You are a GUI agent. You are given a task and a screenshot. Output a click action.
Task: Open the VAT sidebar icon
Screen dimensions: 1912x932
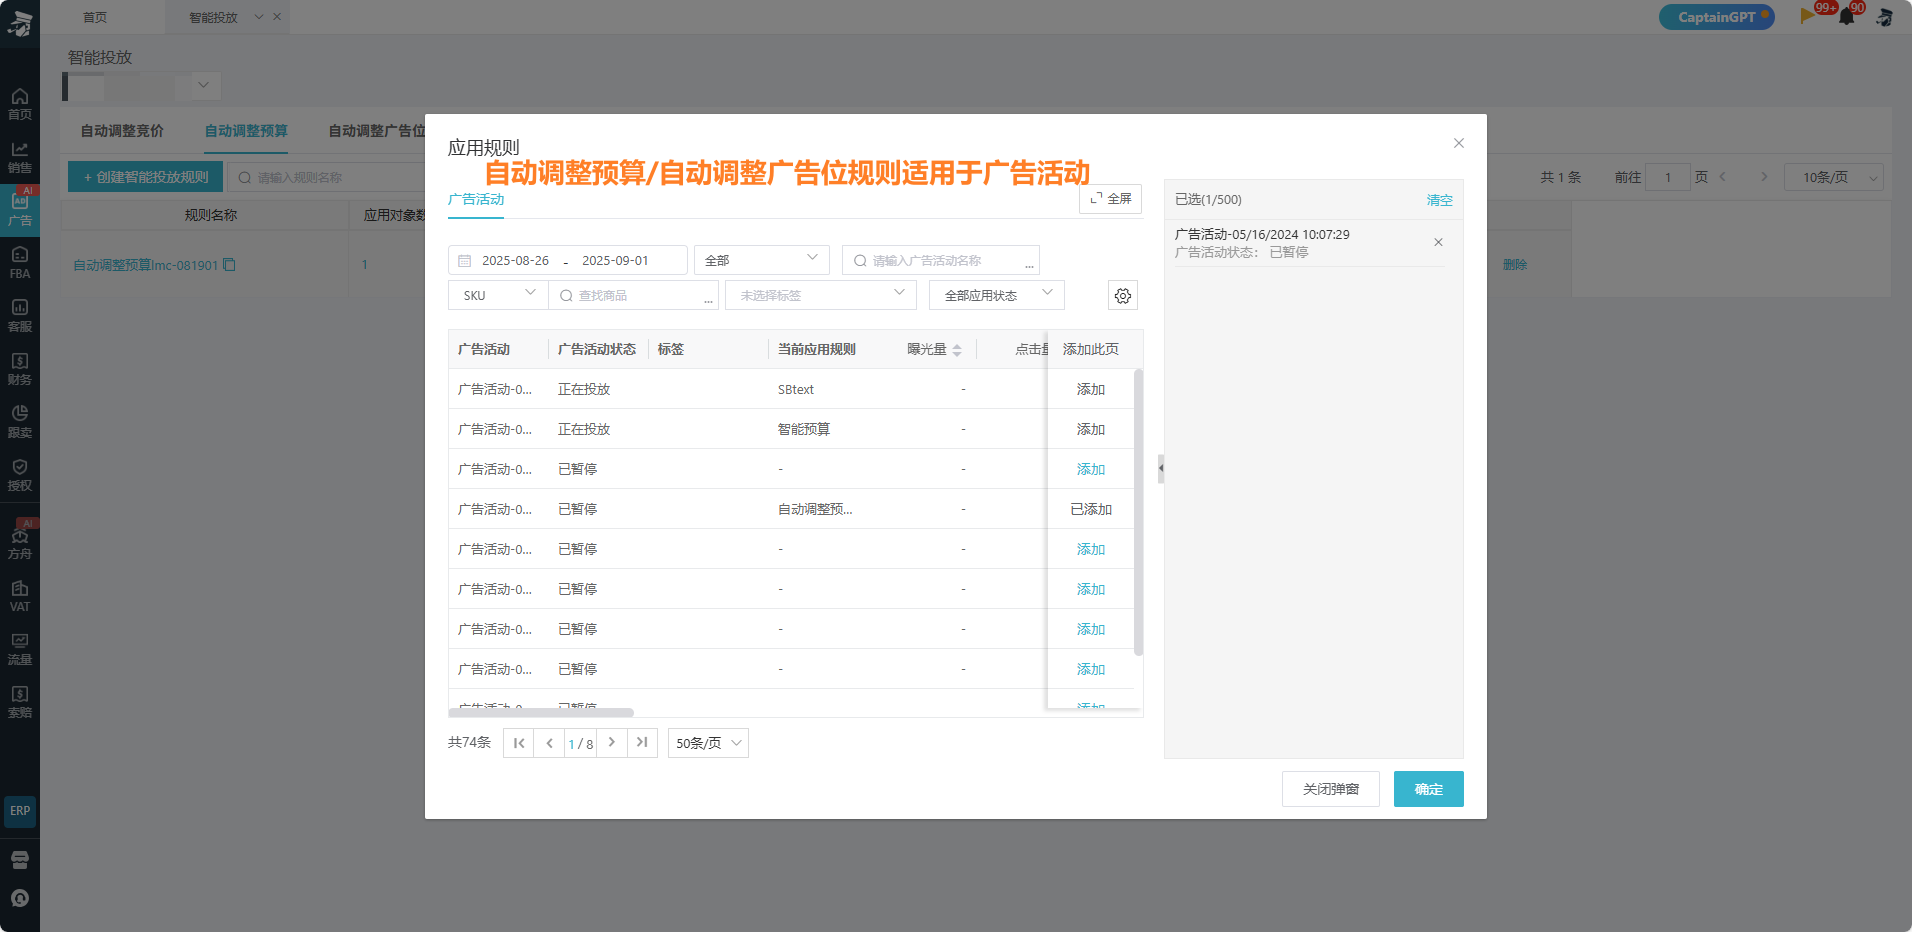[x=19, y=596]
